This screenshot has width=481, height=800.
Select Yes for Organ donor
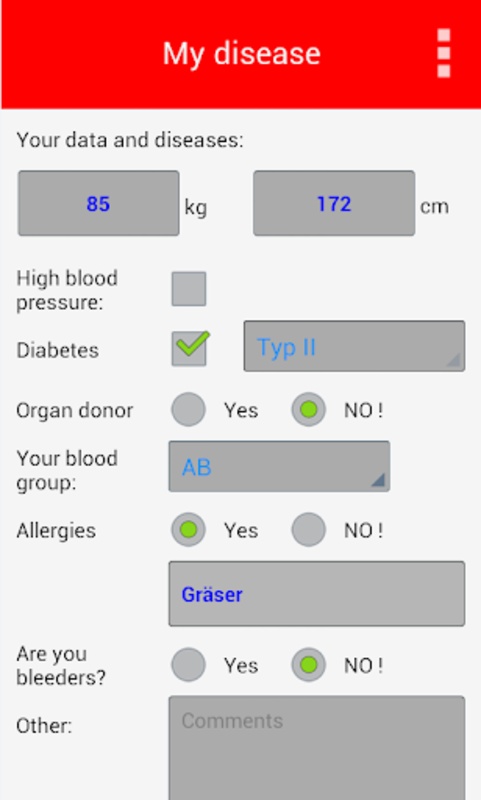pyautogui.click(x=188, y=409)
